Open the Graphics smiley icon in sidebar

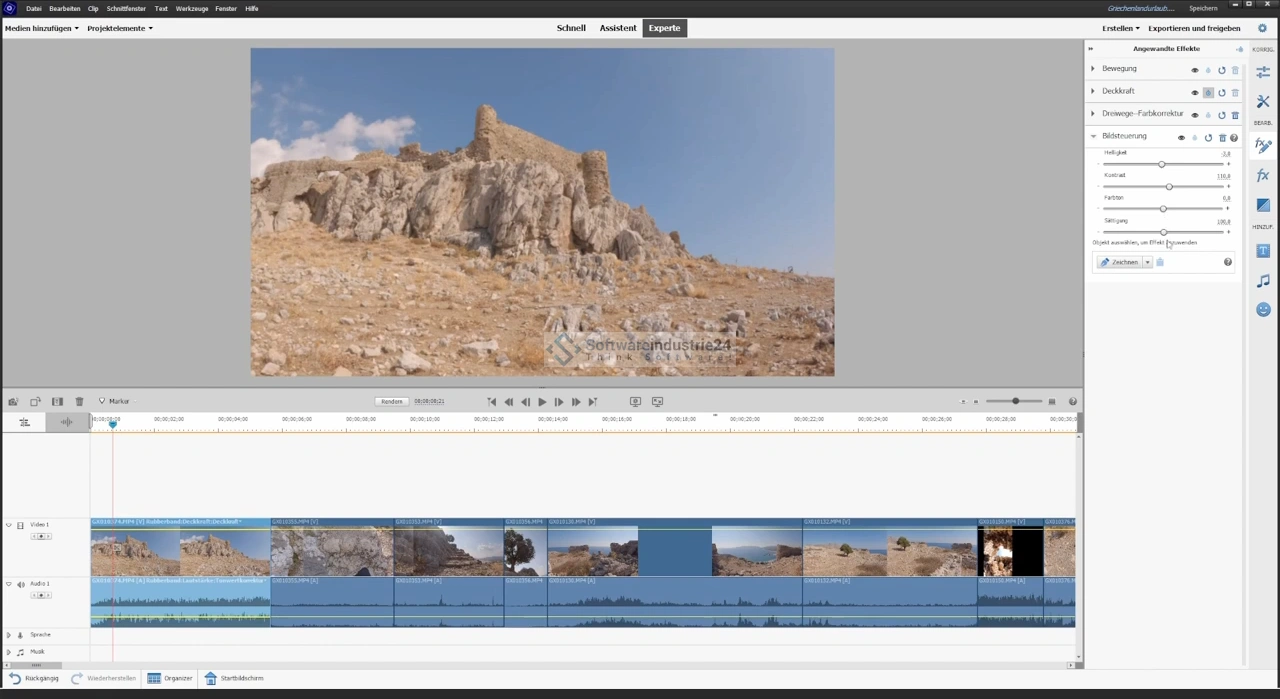1263,310
